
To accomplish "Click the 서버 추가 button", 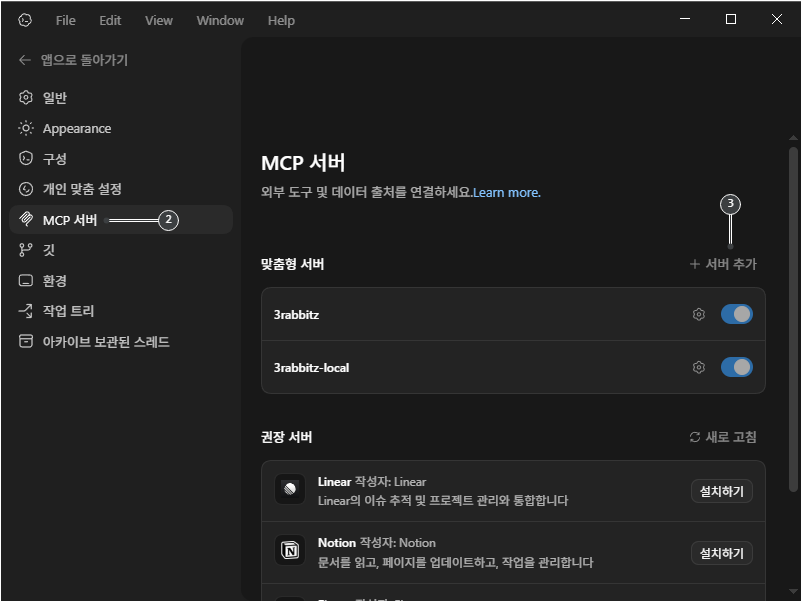I will (x=723, y=264).
